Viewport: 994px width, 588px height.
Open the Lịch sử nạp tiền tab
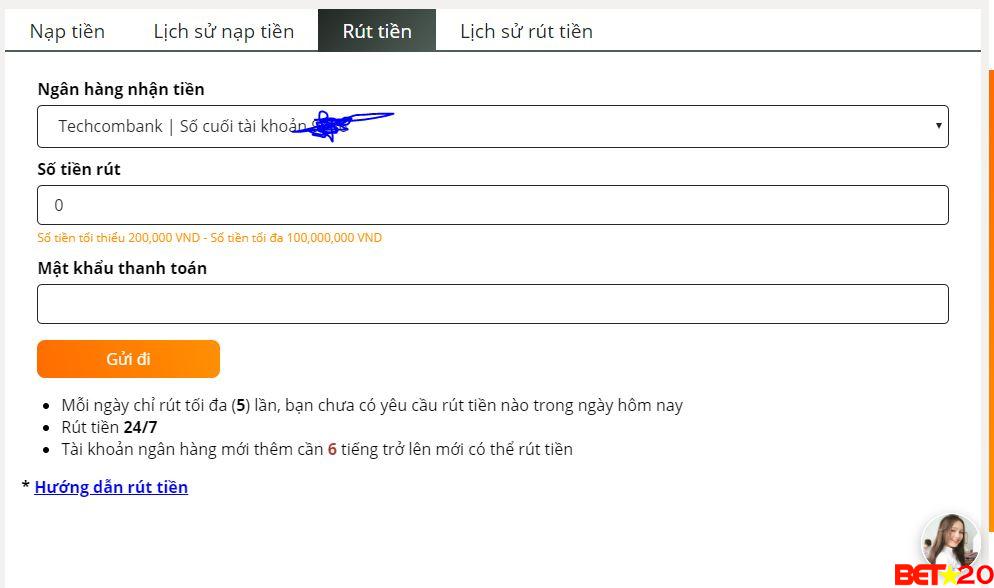point(223,31)
